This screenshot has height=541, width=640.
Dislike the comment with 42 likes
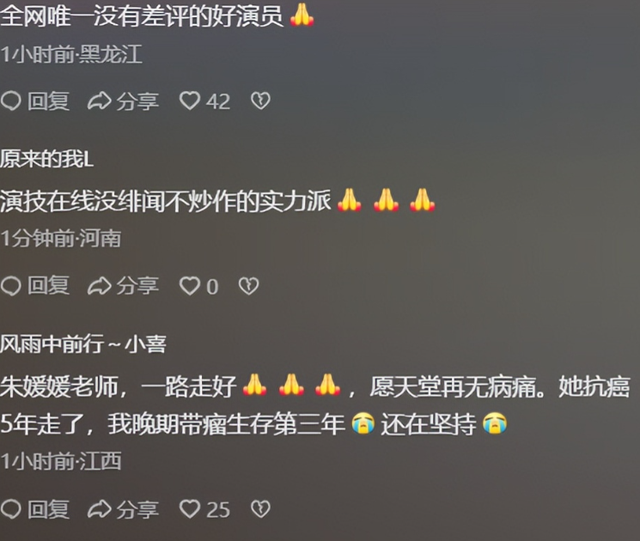click(260, 101)
